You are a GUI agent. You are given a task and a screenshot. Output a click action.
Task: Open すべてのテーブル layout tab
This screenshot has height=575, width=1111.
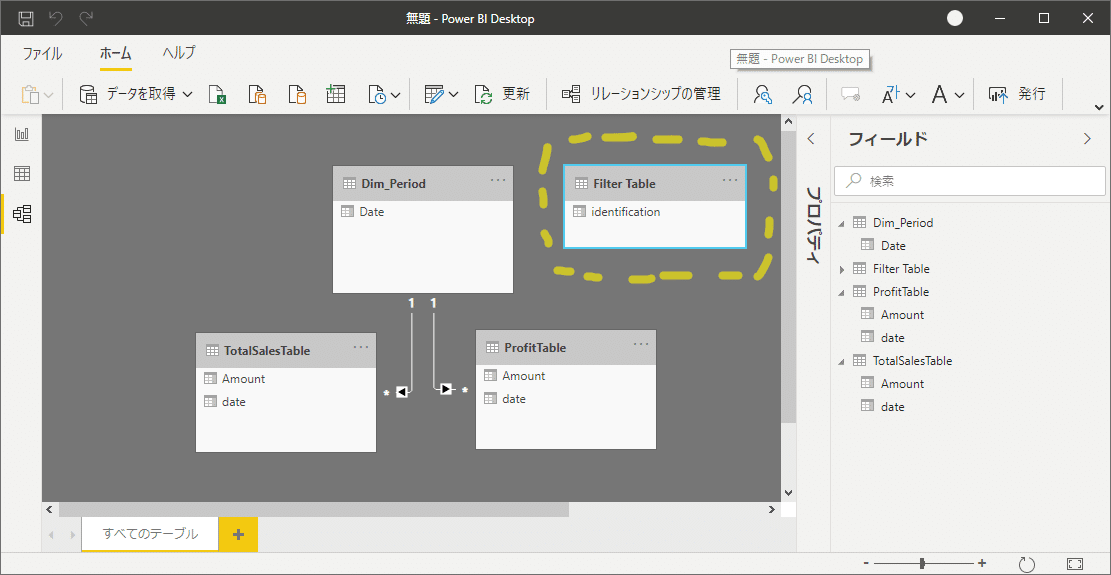click(x=150, y=534)
